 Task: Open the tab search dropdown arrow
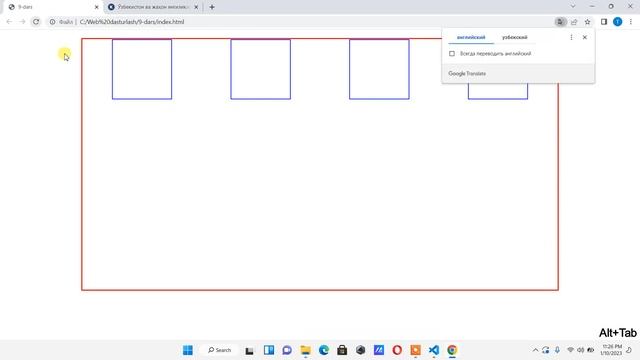[x=573, y=7]
